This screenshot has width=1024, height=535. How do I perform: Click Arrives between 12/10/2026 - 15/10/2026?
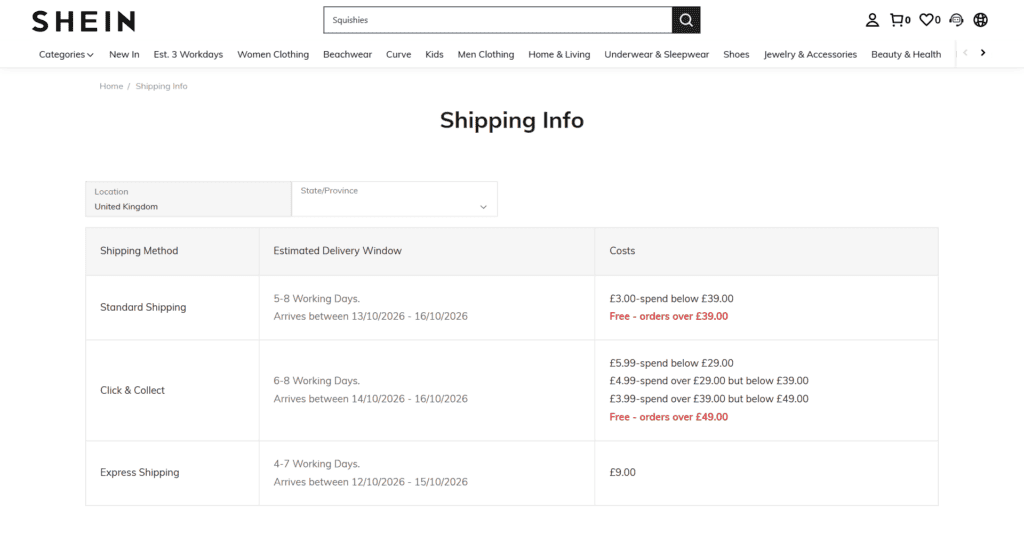tap(370, 482)
